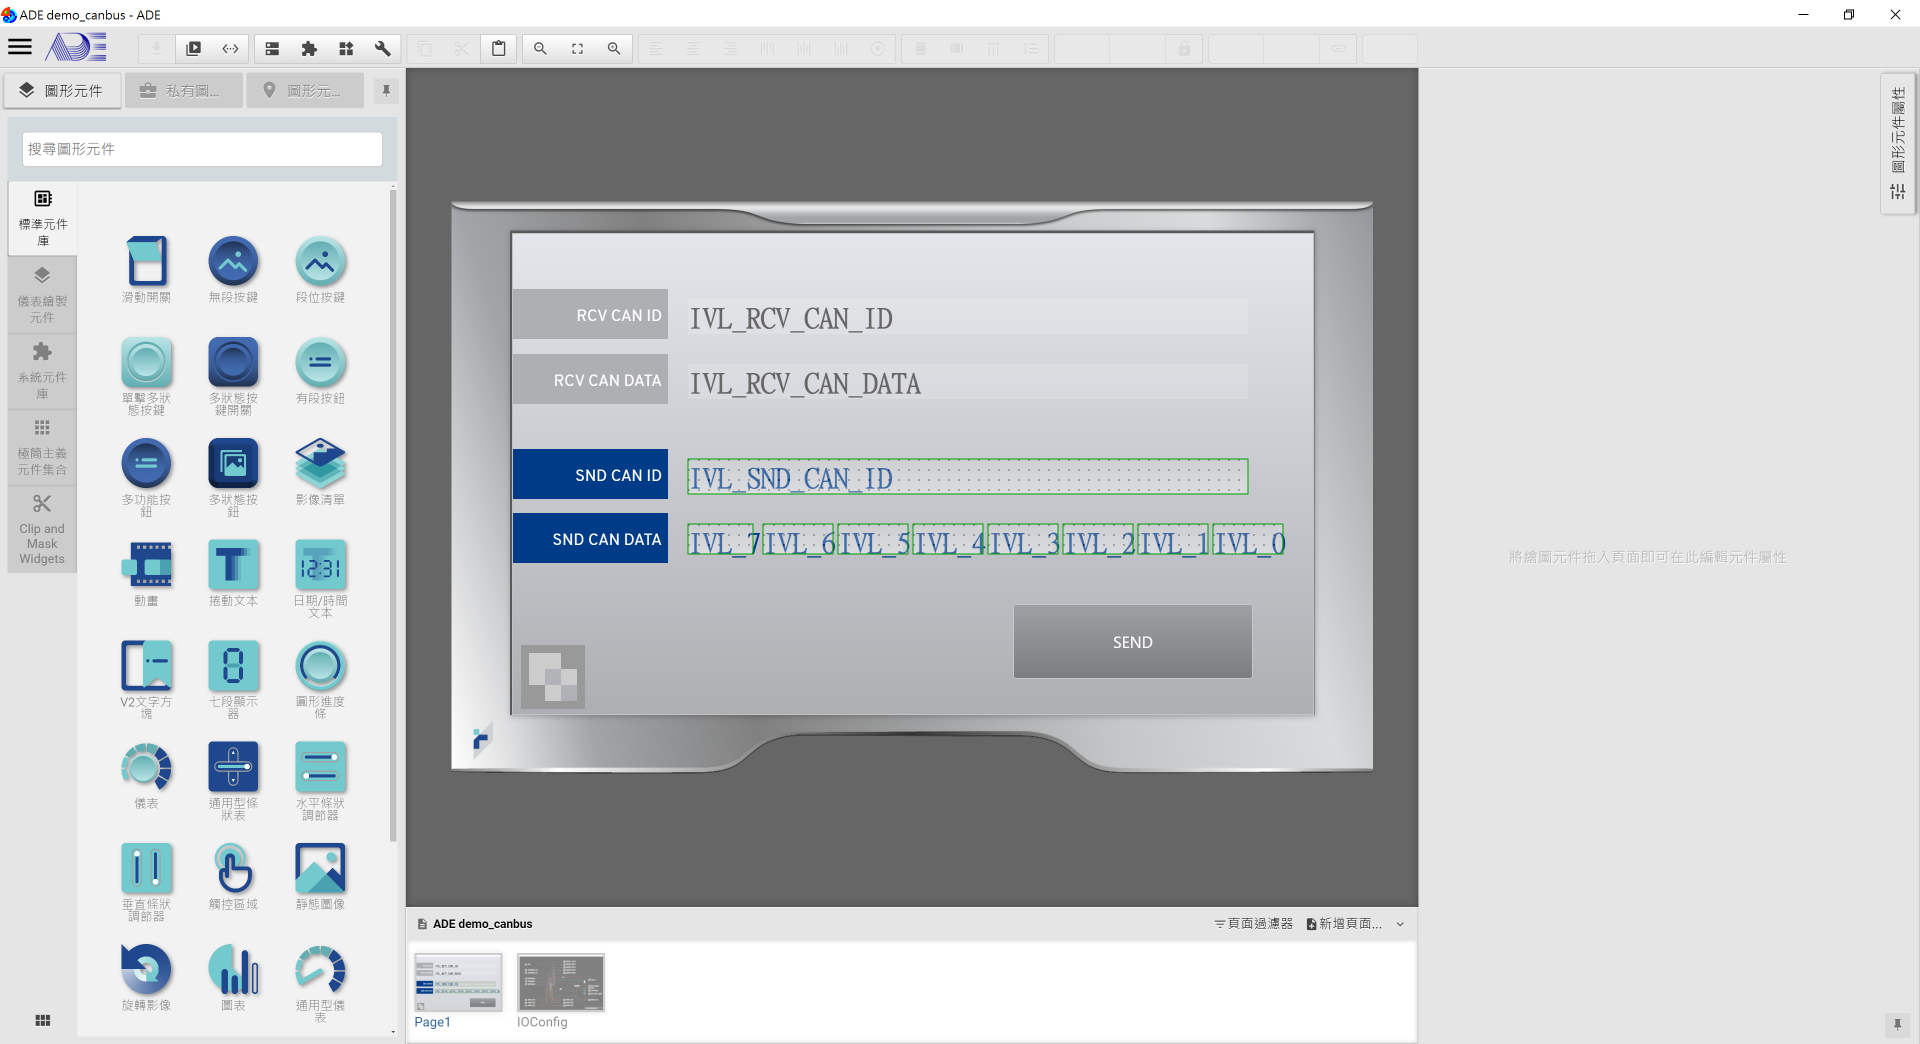Select the 滑動開關 slide switch widget

pyautogui.click(x=146, y=262)
